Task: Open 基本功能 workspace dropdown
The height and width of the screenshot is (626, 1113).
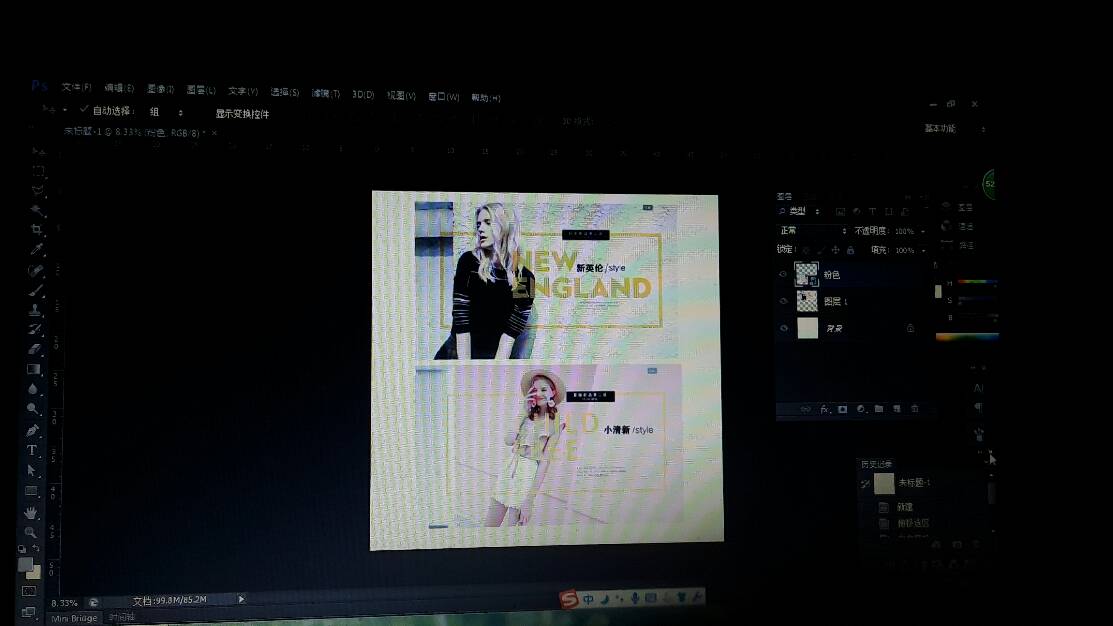Action: pos(955,128)
